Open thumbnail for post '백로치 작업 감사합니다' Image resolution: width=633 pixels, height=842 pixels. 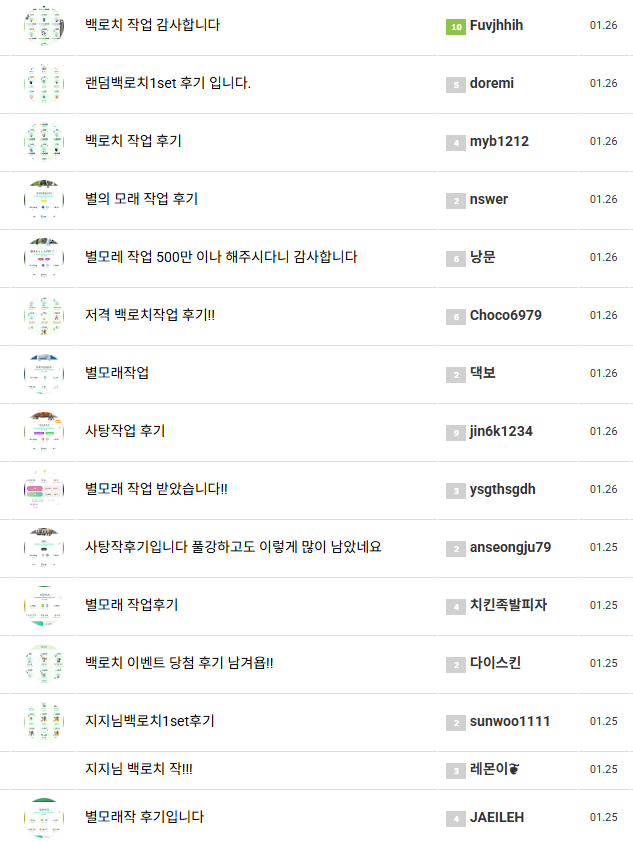(x=43, y=25)
